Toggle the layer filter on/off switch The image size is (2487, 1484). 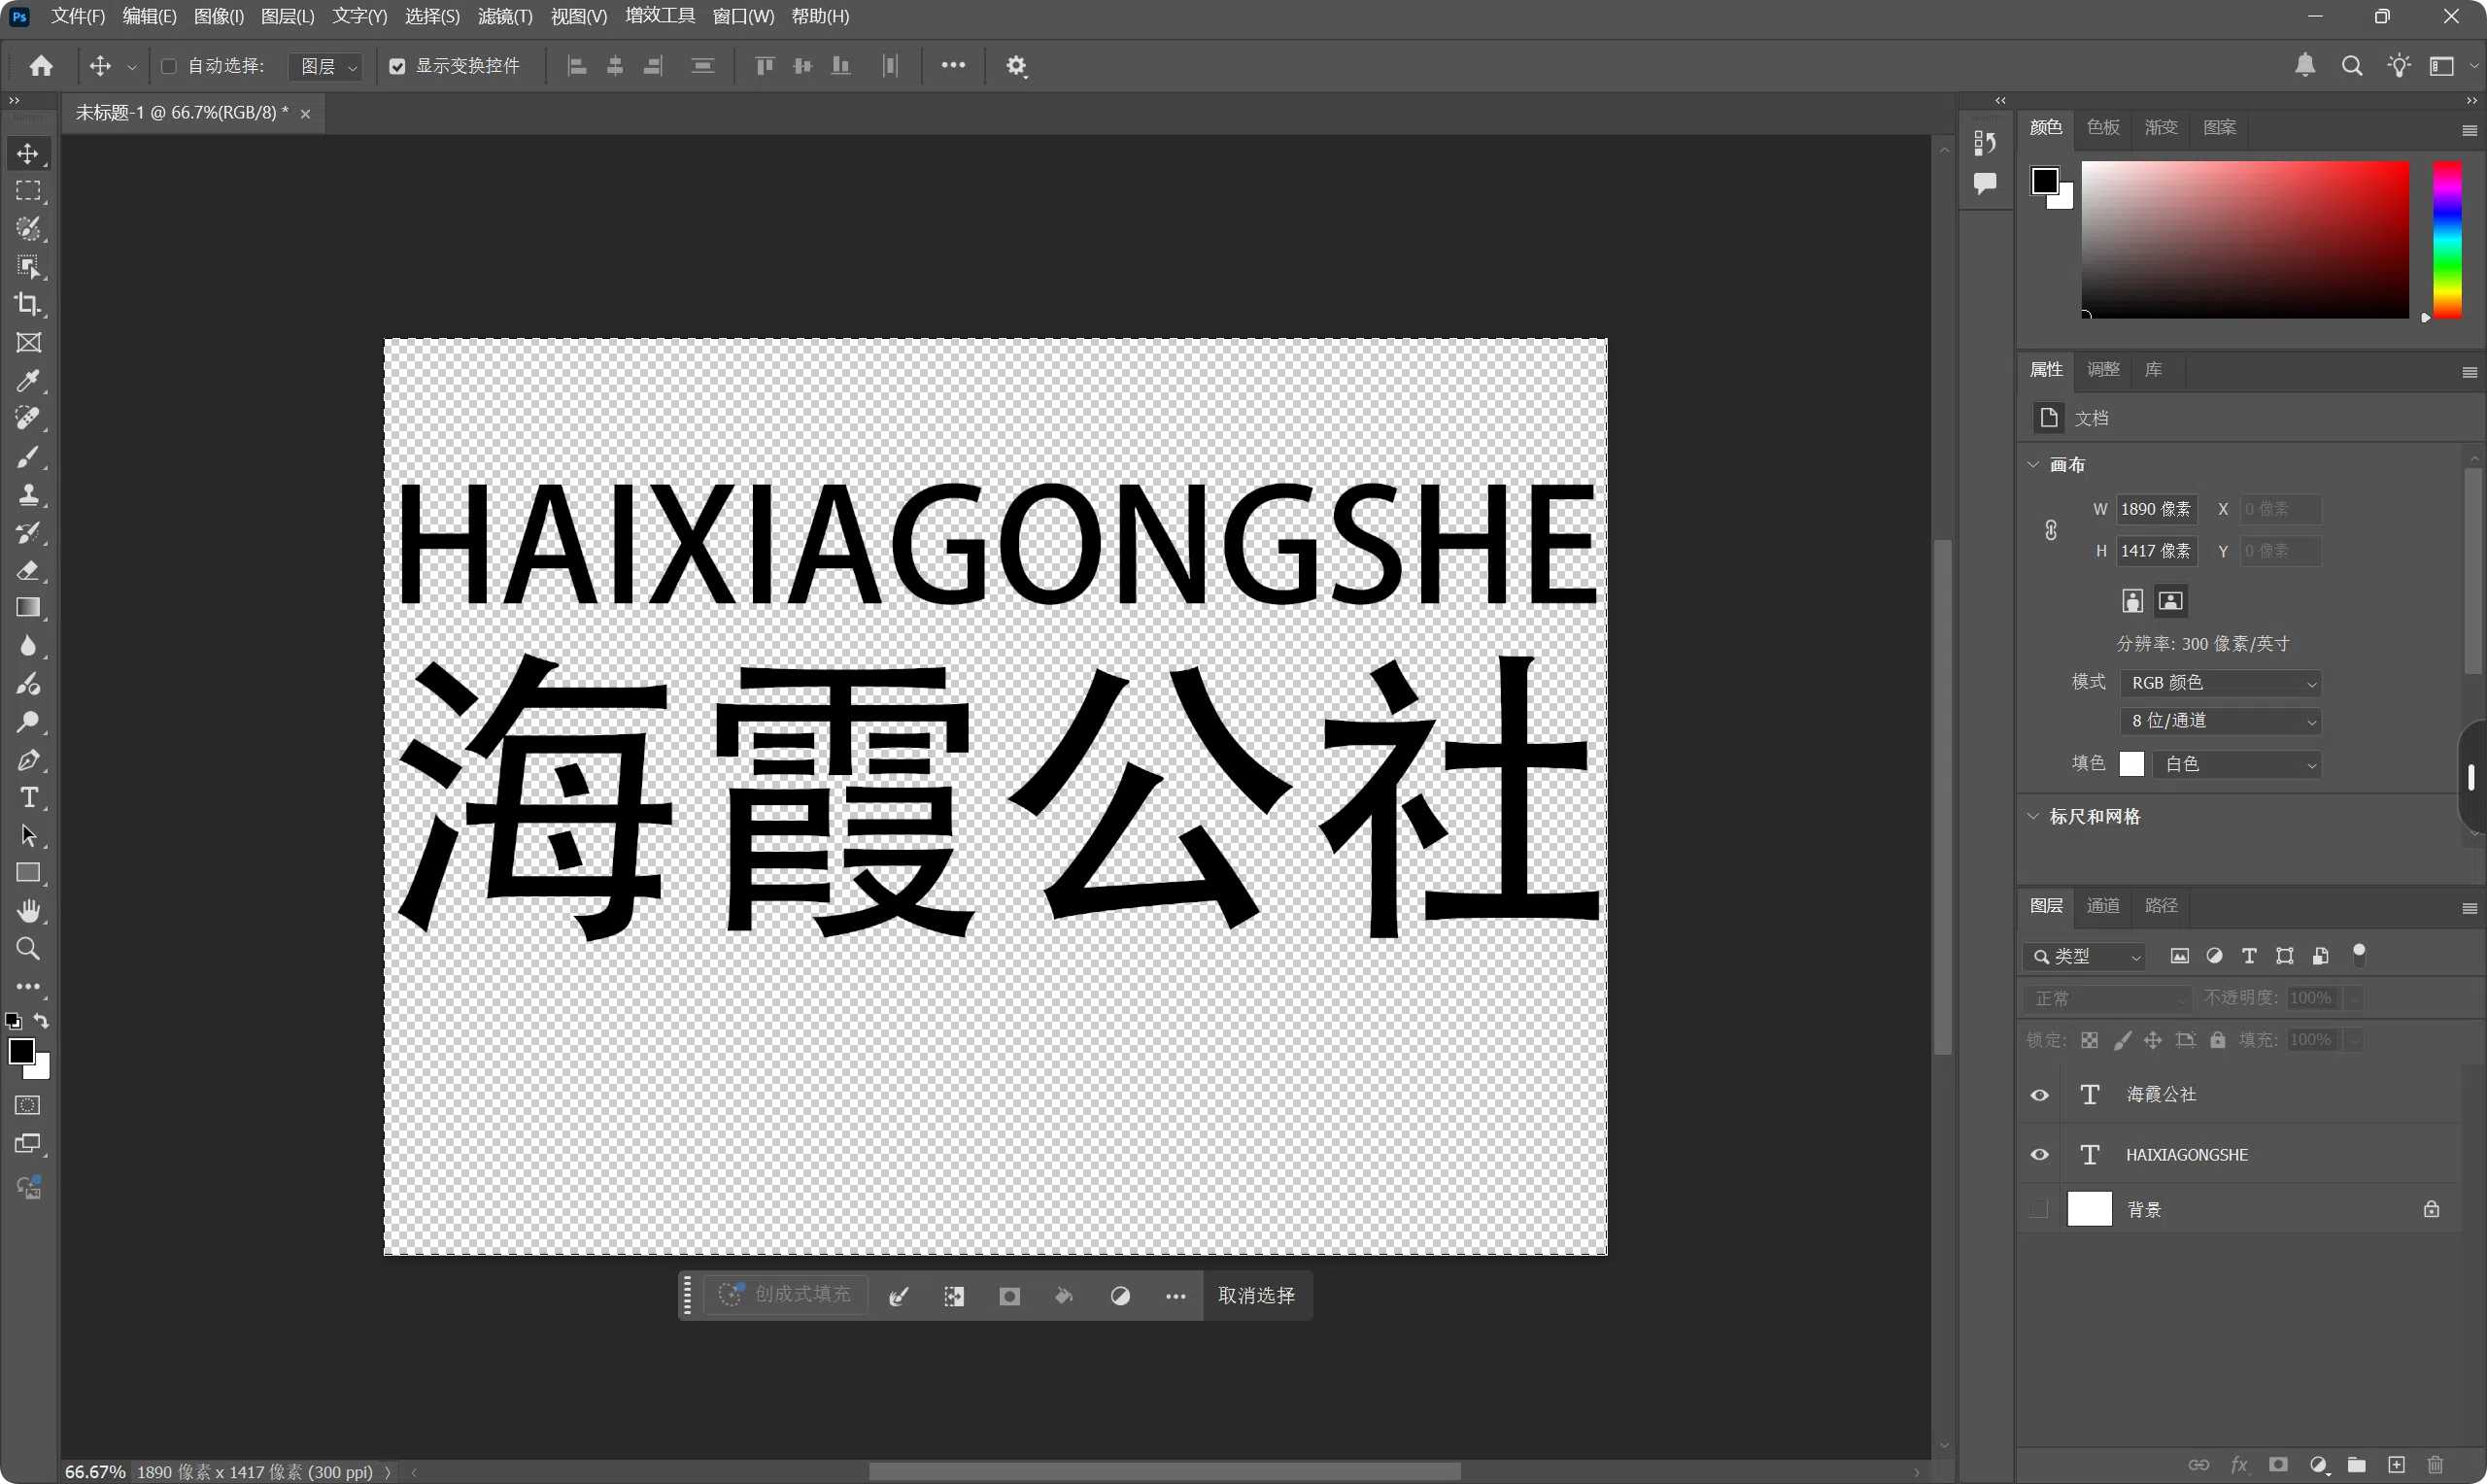coord(2359,955)
